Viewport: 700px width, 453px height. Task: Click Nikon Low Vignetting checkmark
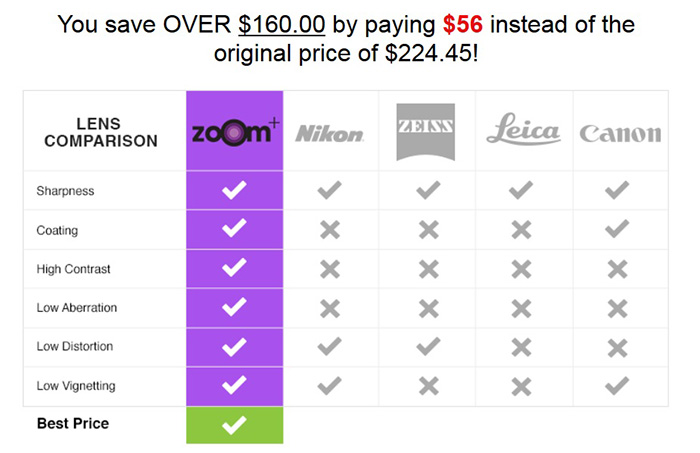pyautogui.click(x=329, y=386)
